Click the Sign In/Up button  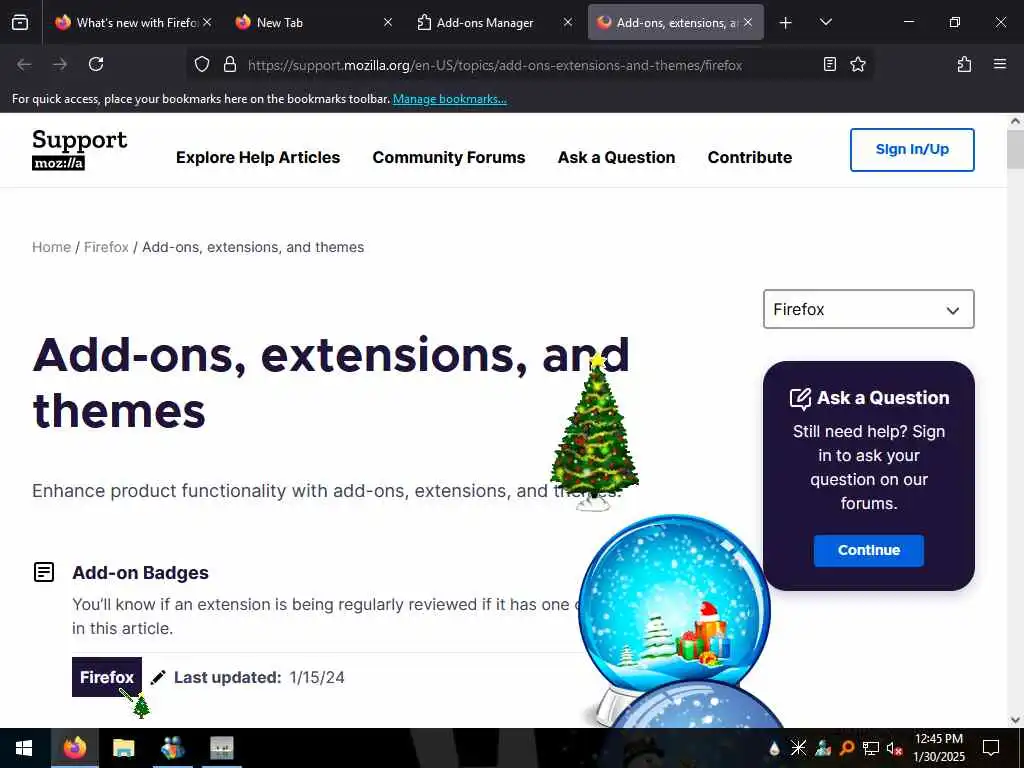tap(912, 150)
